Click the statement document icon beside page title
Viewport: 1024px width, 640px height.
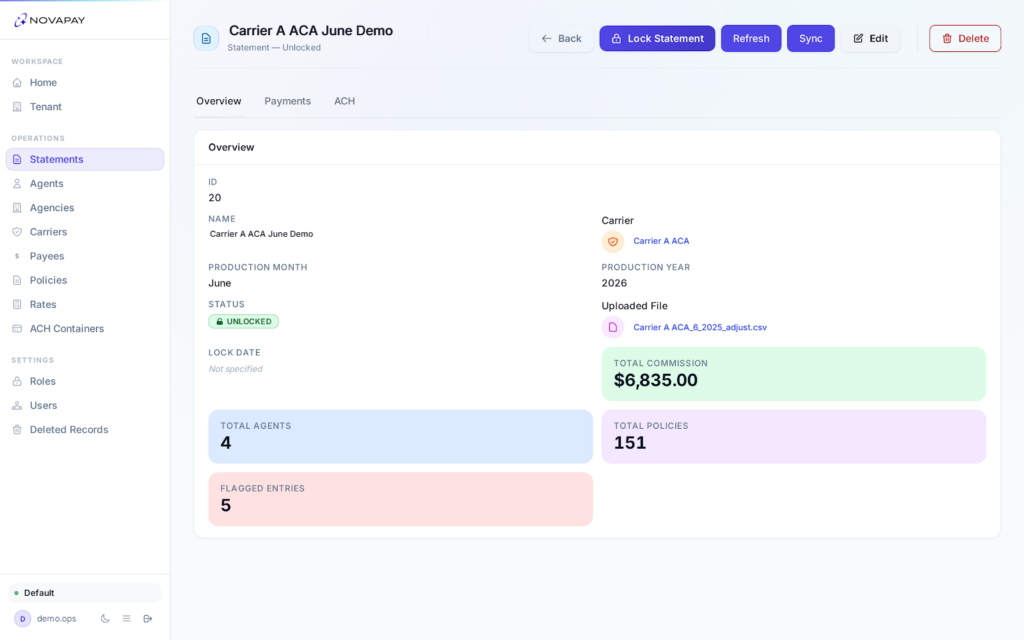(x=206, y=39)
